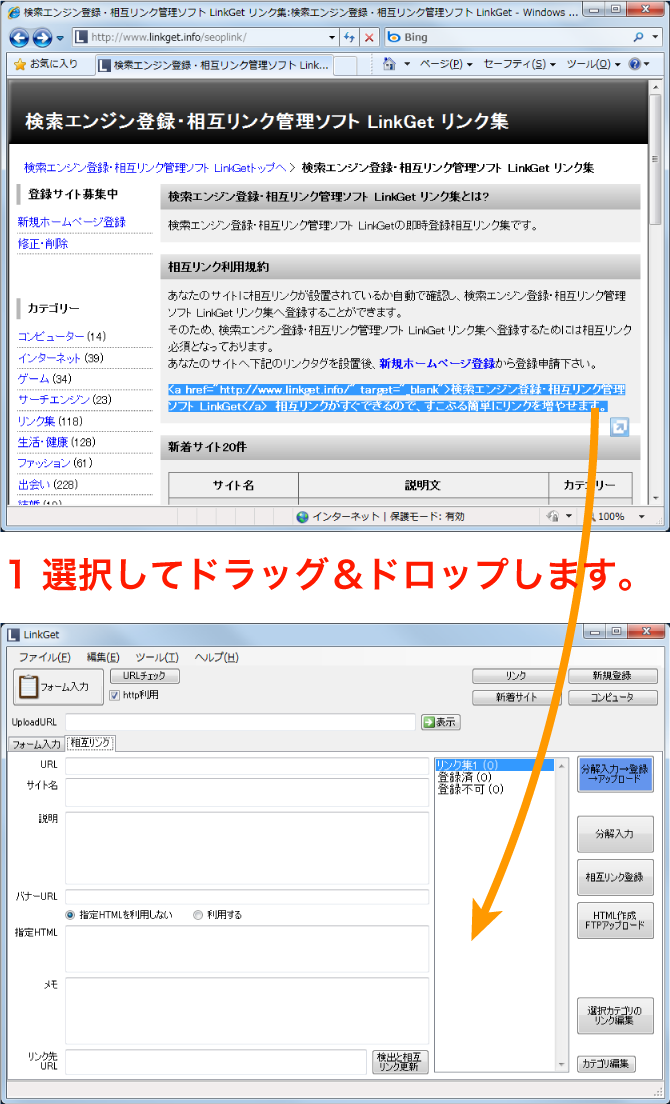Switch to the フォーム入力 tab
This screenshot has width=670, height=1104.
click(36, 744)
